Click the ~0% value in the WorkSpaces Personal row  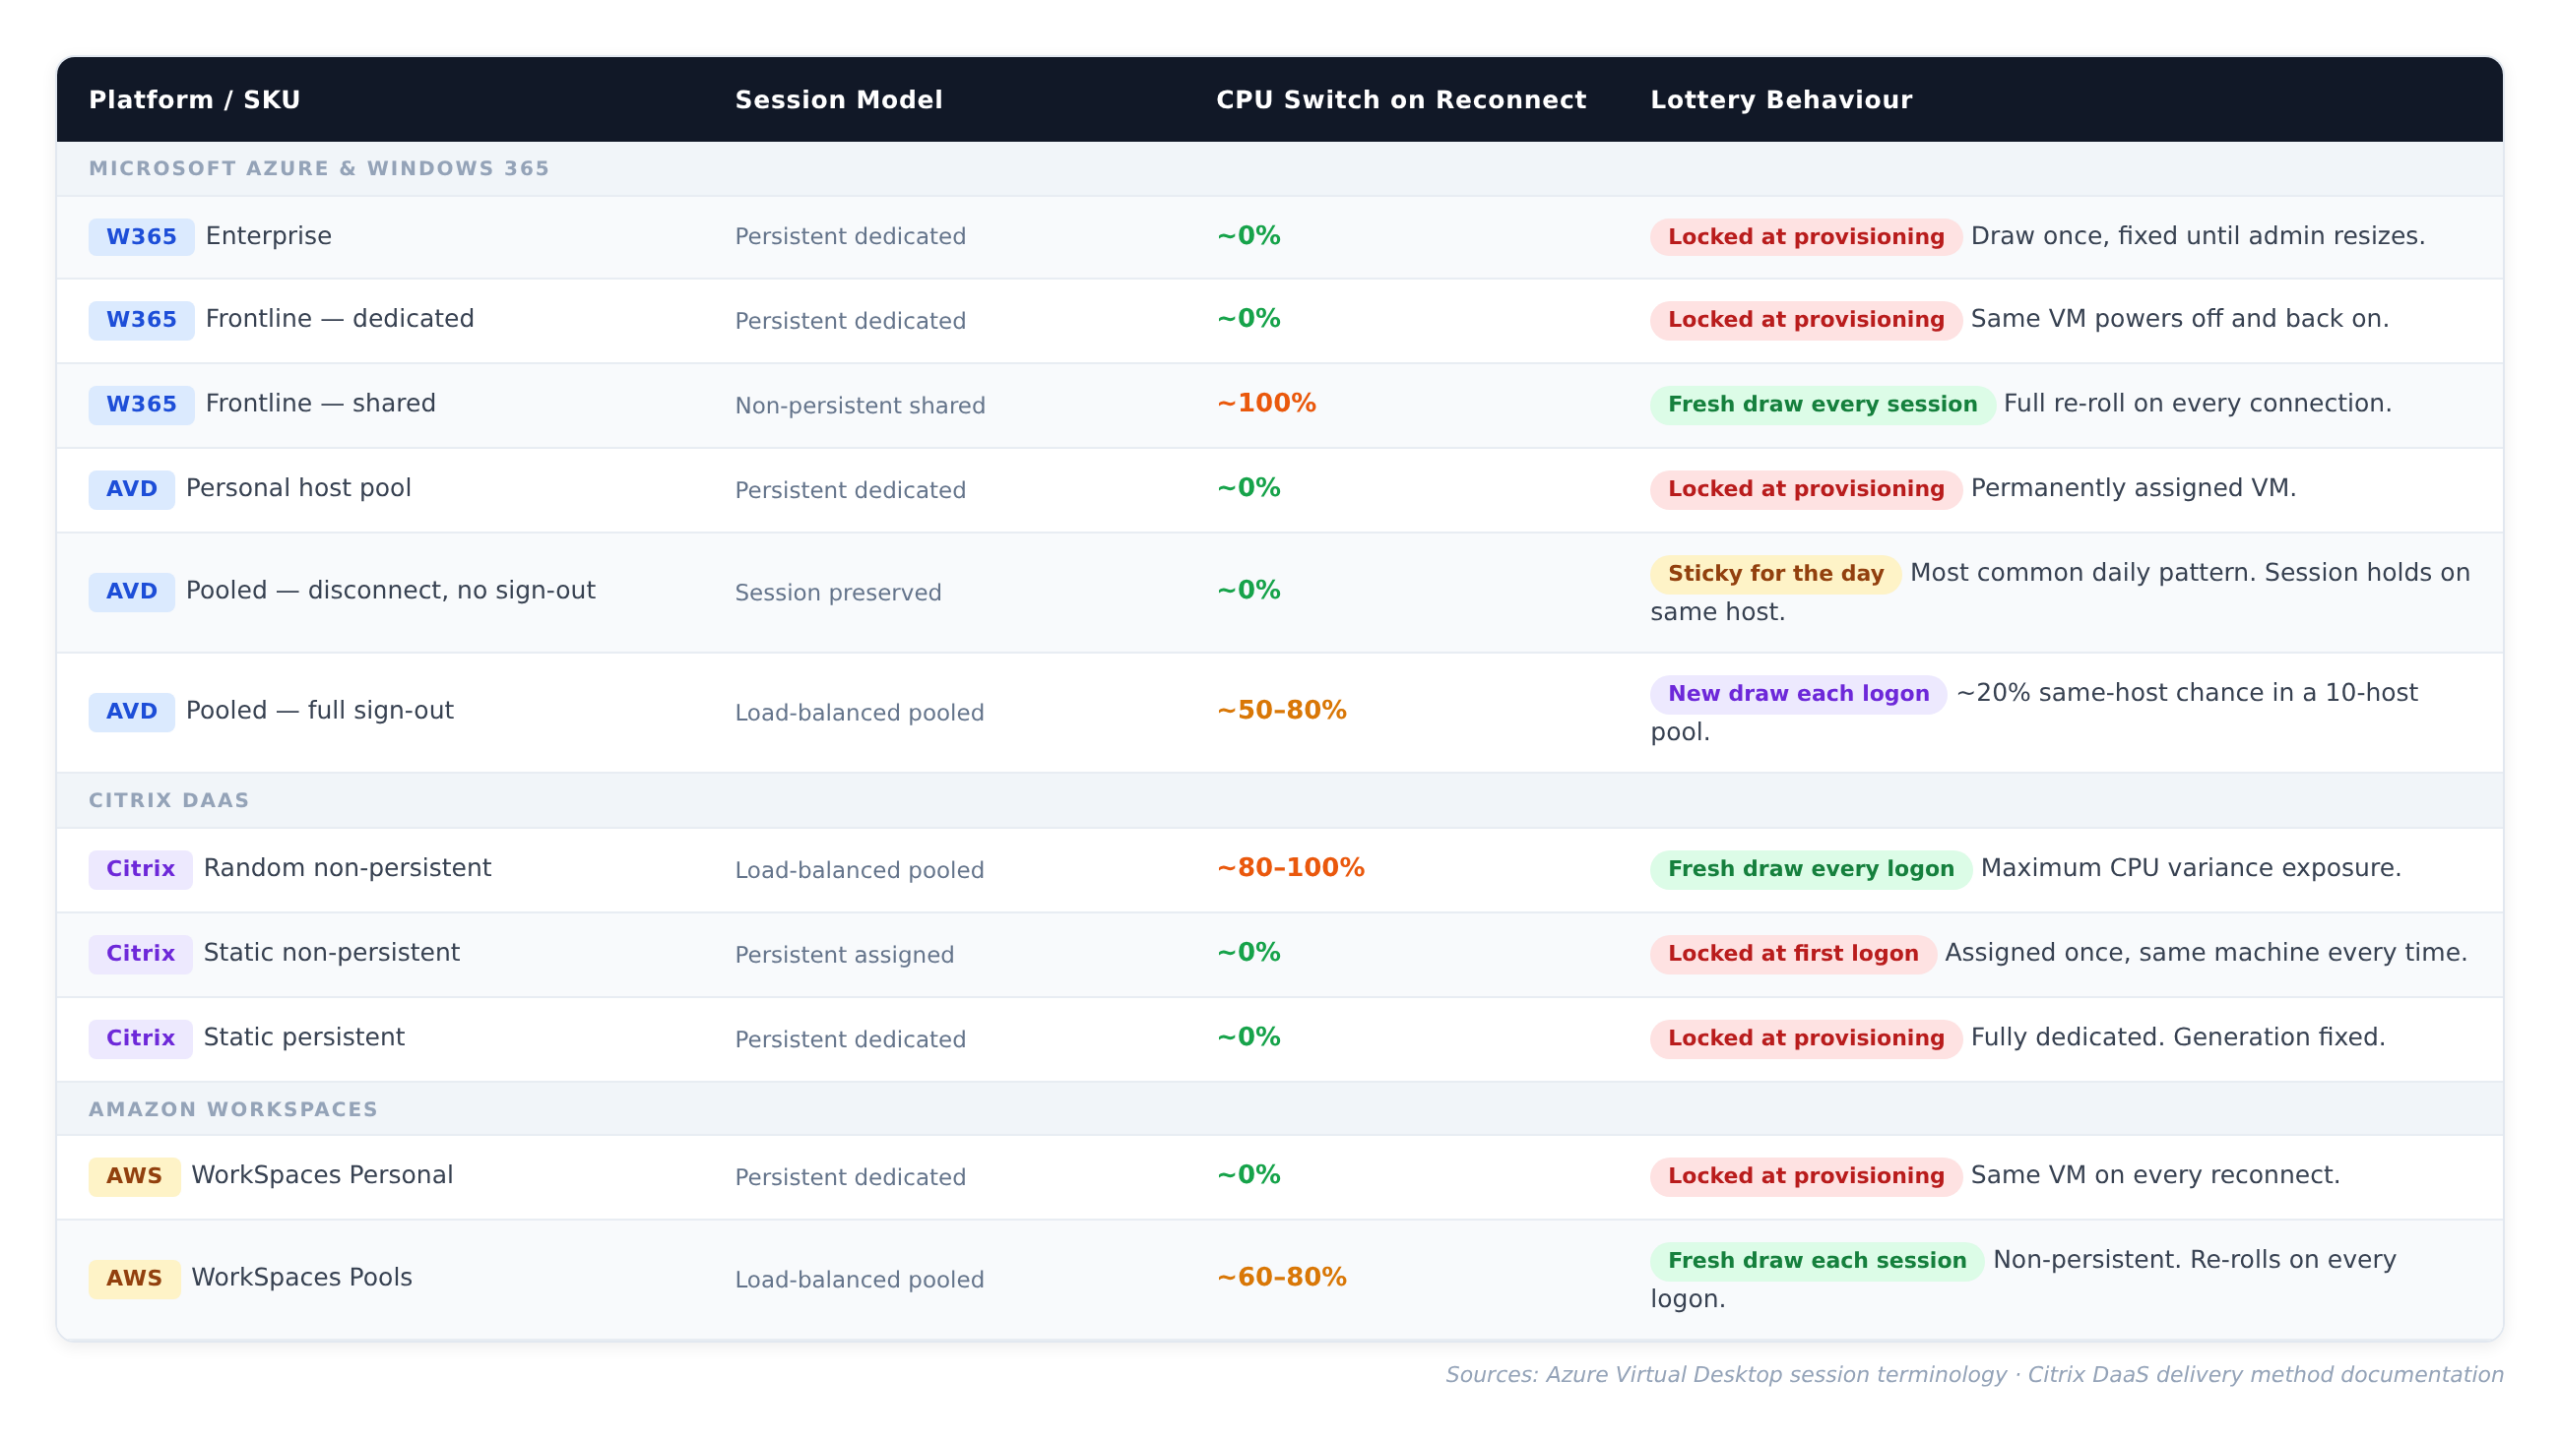click(1248, 1174)
